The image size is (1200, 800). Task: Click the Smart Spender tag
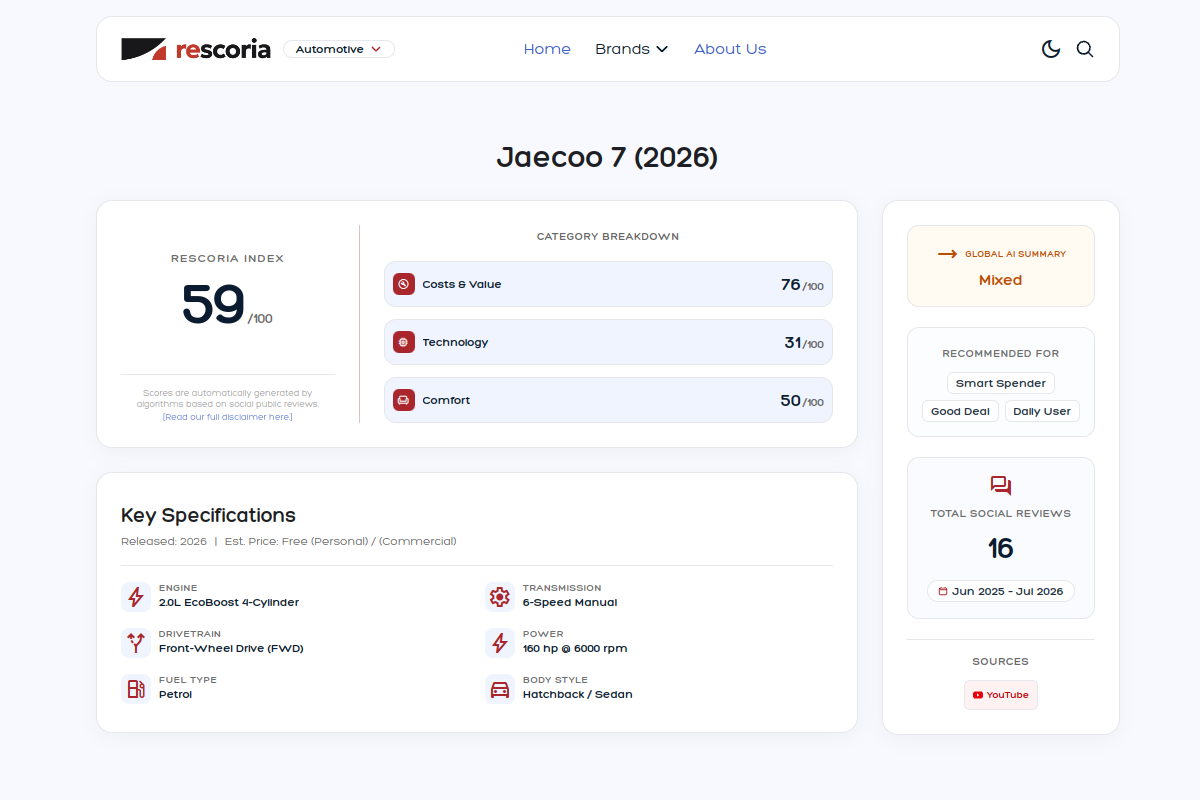click(x=1001, y=383)
